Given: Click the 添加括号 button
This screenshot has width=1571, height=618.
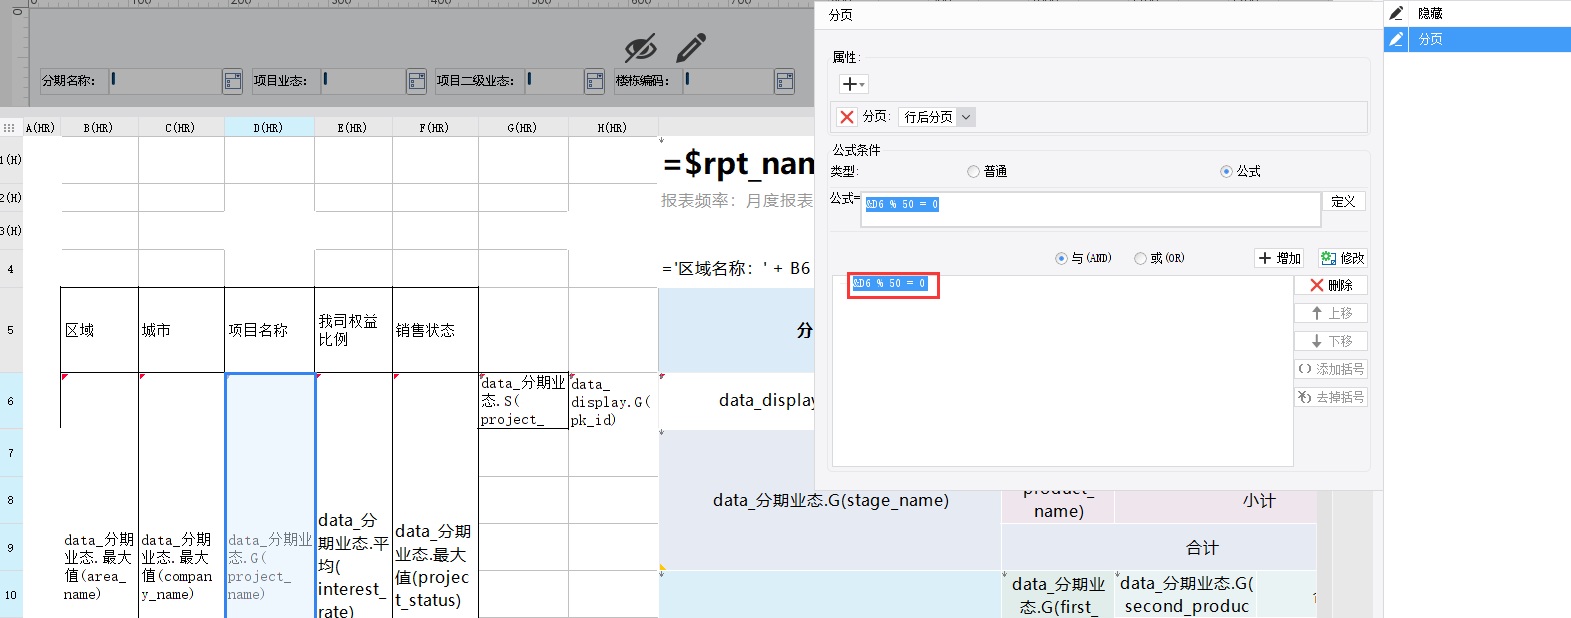Looking at the screenshot, I should click(1331, 369).
